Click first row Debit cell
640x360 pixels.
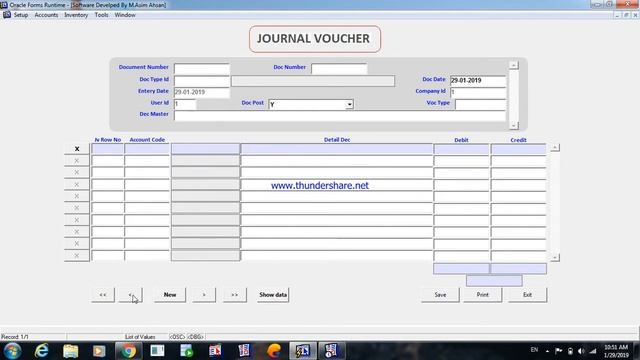461,149
